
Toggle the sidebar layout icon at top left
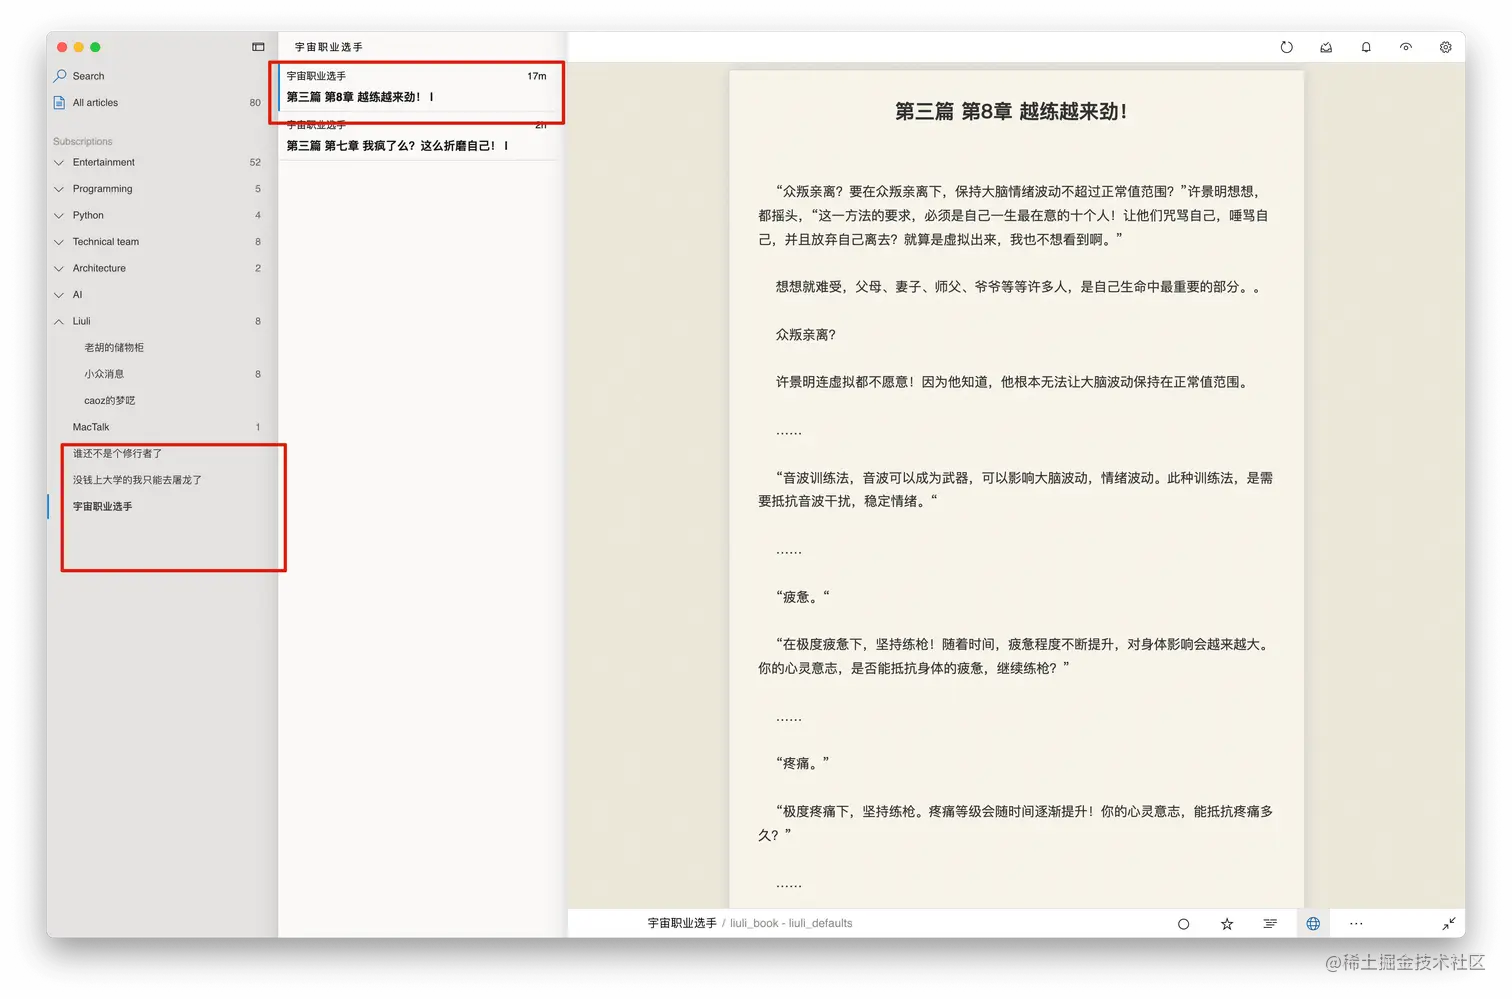pyautogui.click(x=257, y=46)
